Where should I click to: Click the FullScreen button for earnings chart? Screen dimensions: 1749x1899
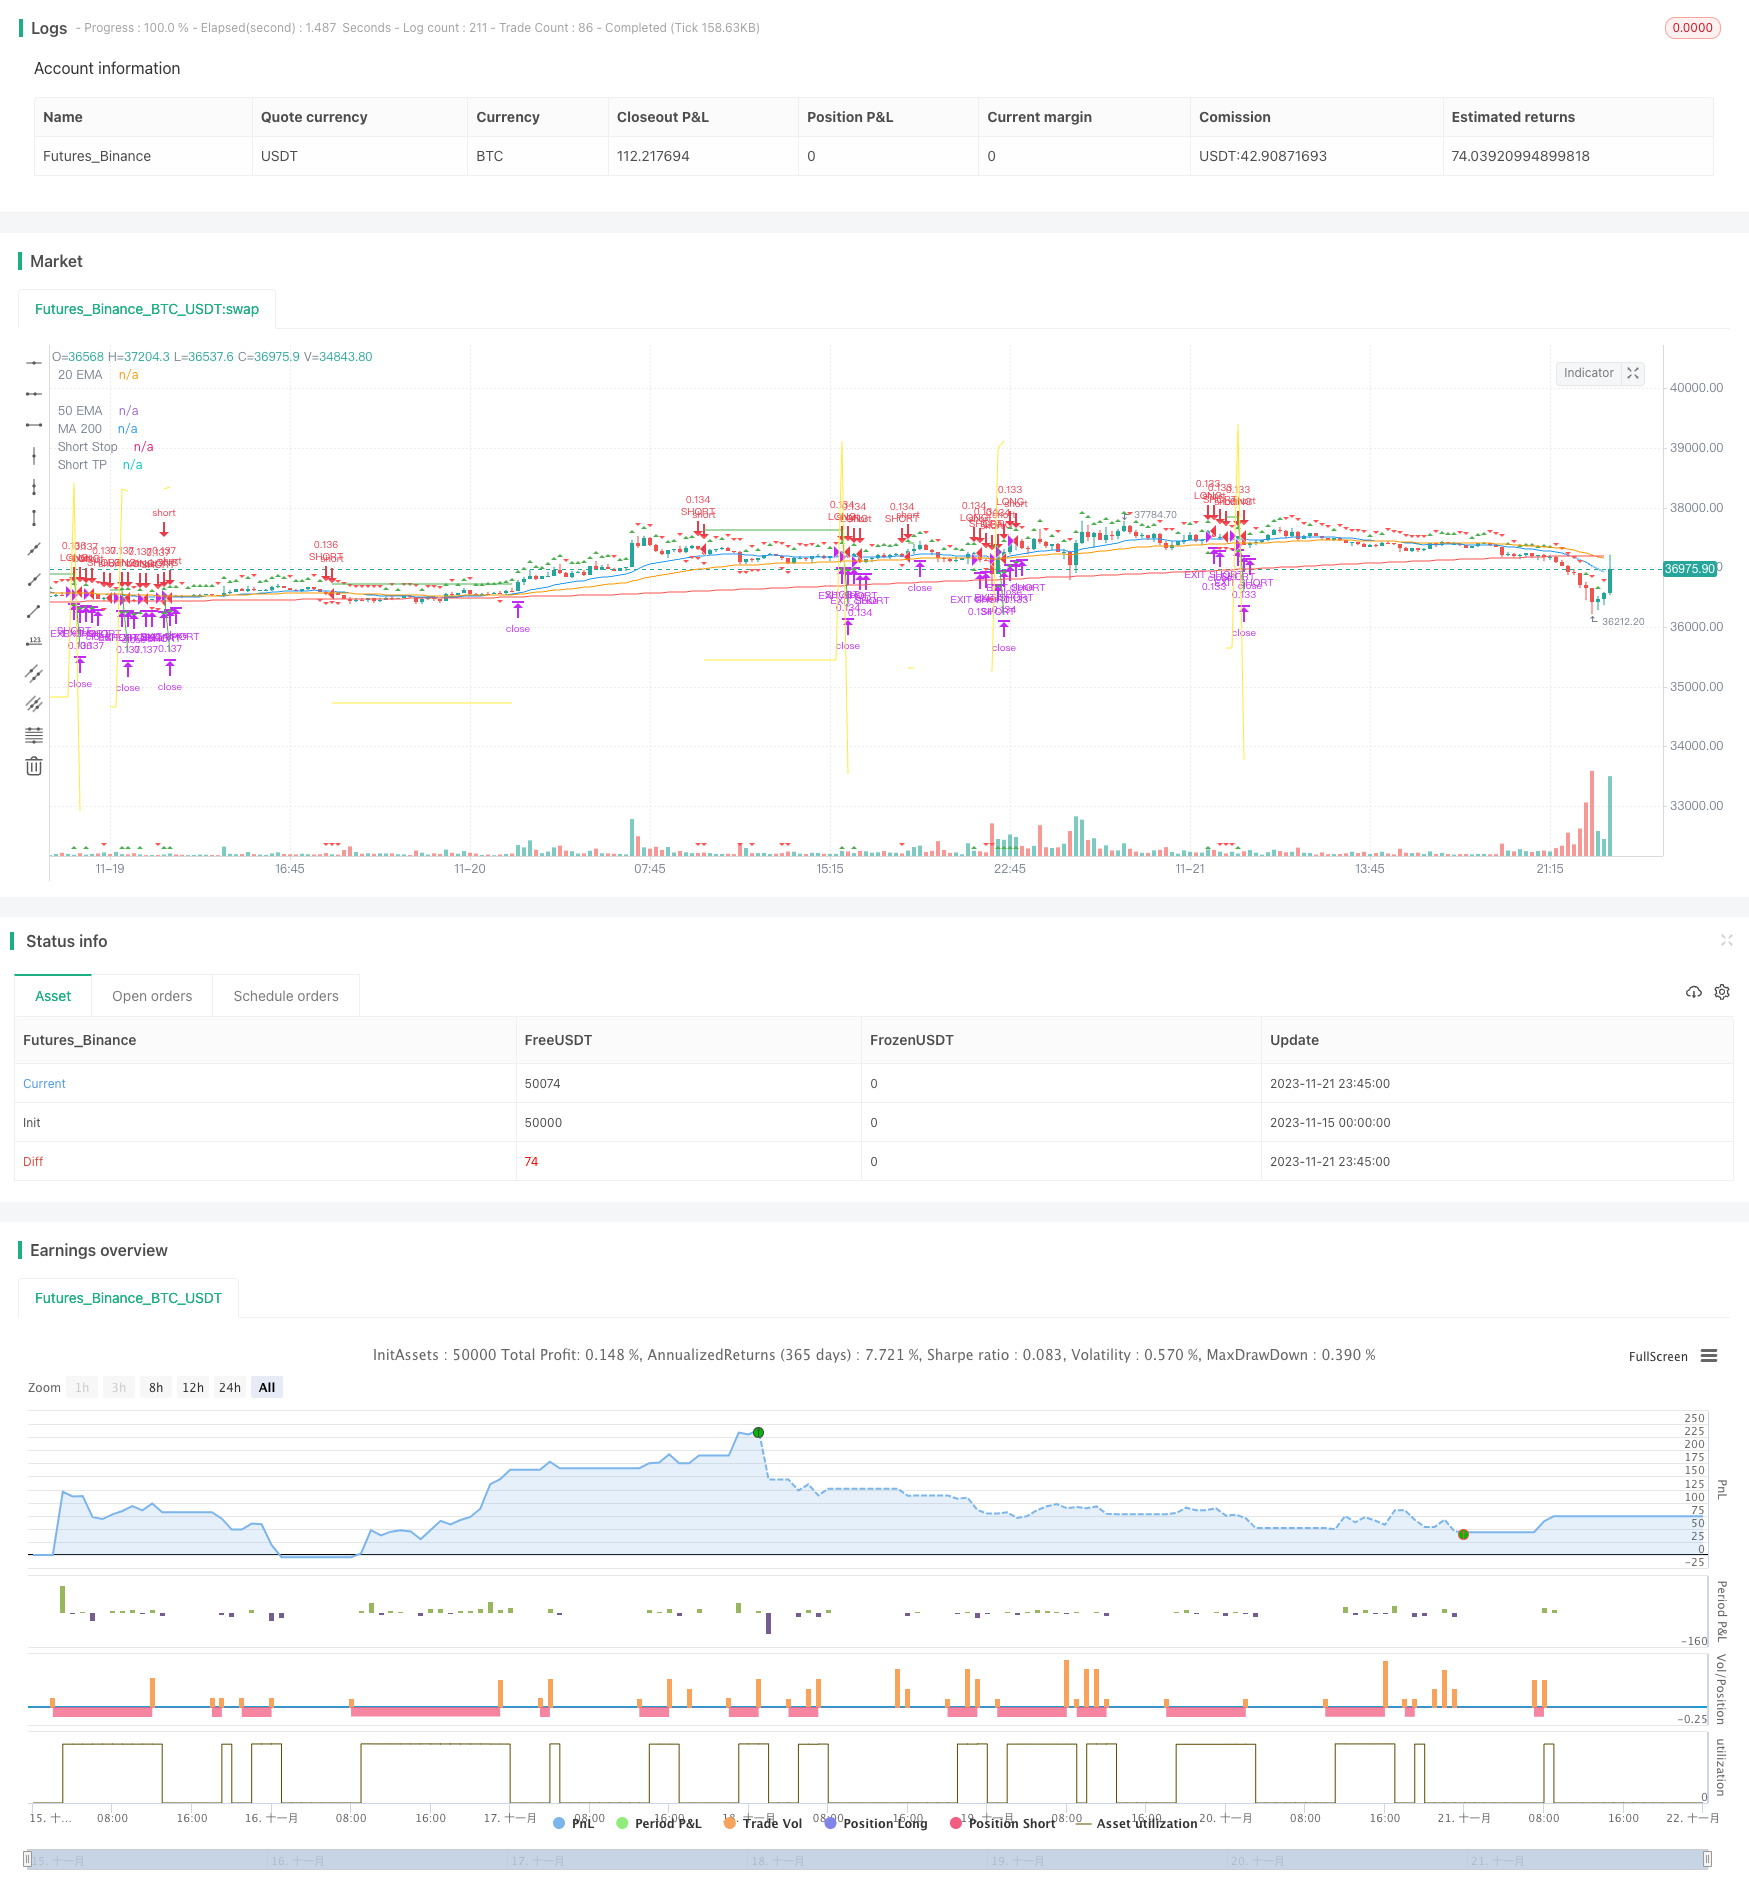[1657, 1357]
